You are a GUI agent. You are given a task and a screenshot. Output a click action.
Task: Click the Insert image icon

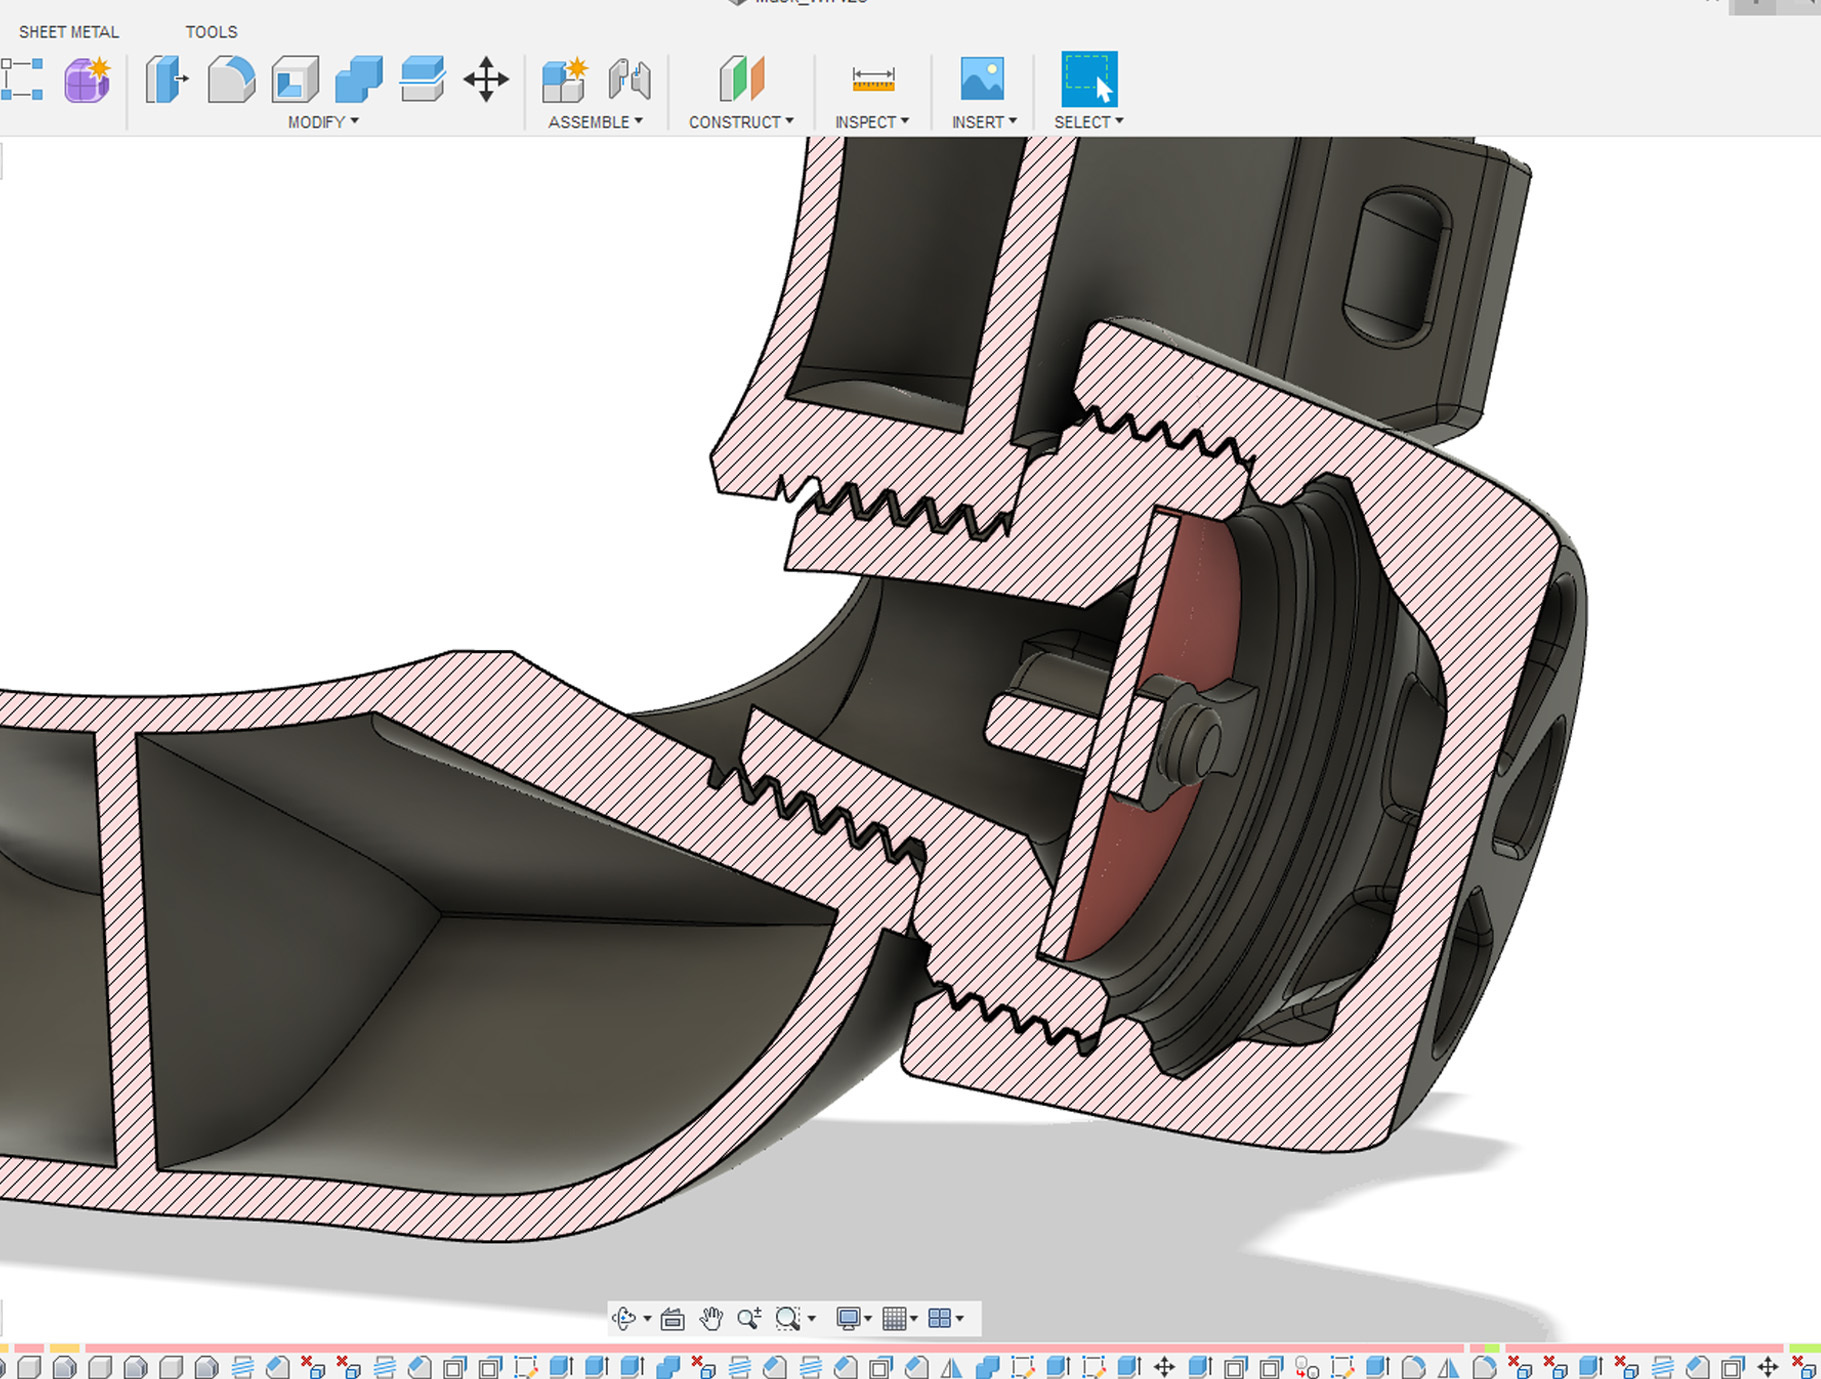(982, 79)
